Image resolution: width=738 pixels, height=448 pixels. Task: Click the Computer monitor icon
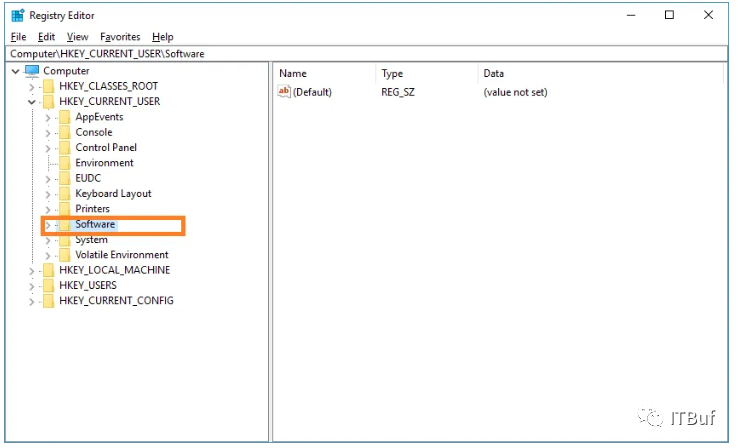click(x=32, y=71)
